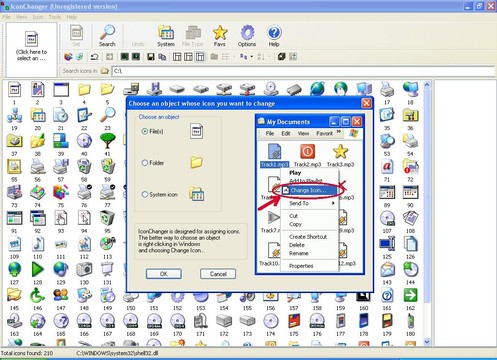Confirm the dialog with the OK button
Screen dimensions: 497x360
(164, 274)
